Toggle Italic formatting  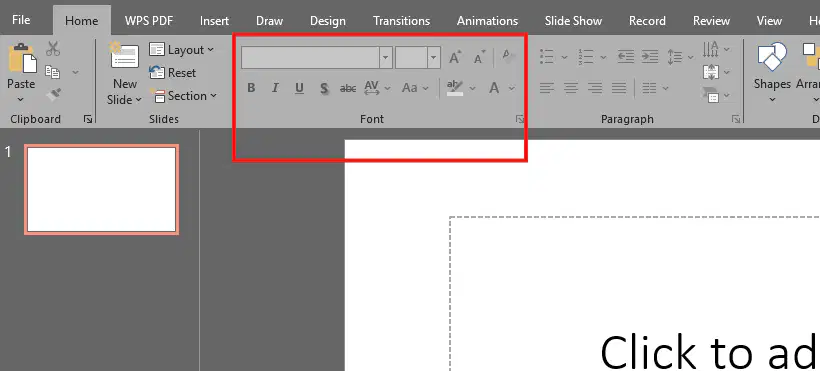pyautogui.click(x=275, y=88)
